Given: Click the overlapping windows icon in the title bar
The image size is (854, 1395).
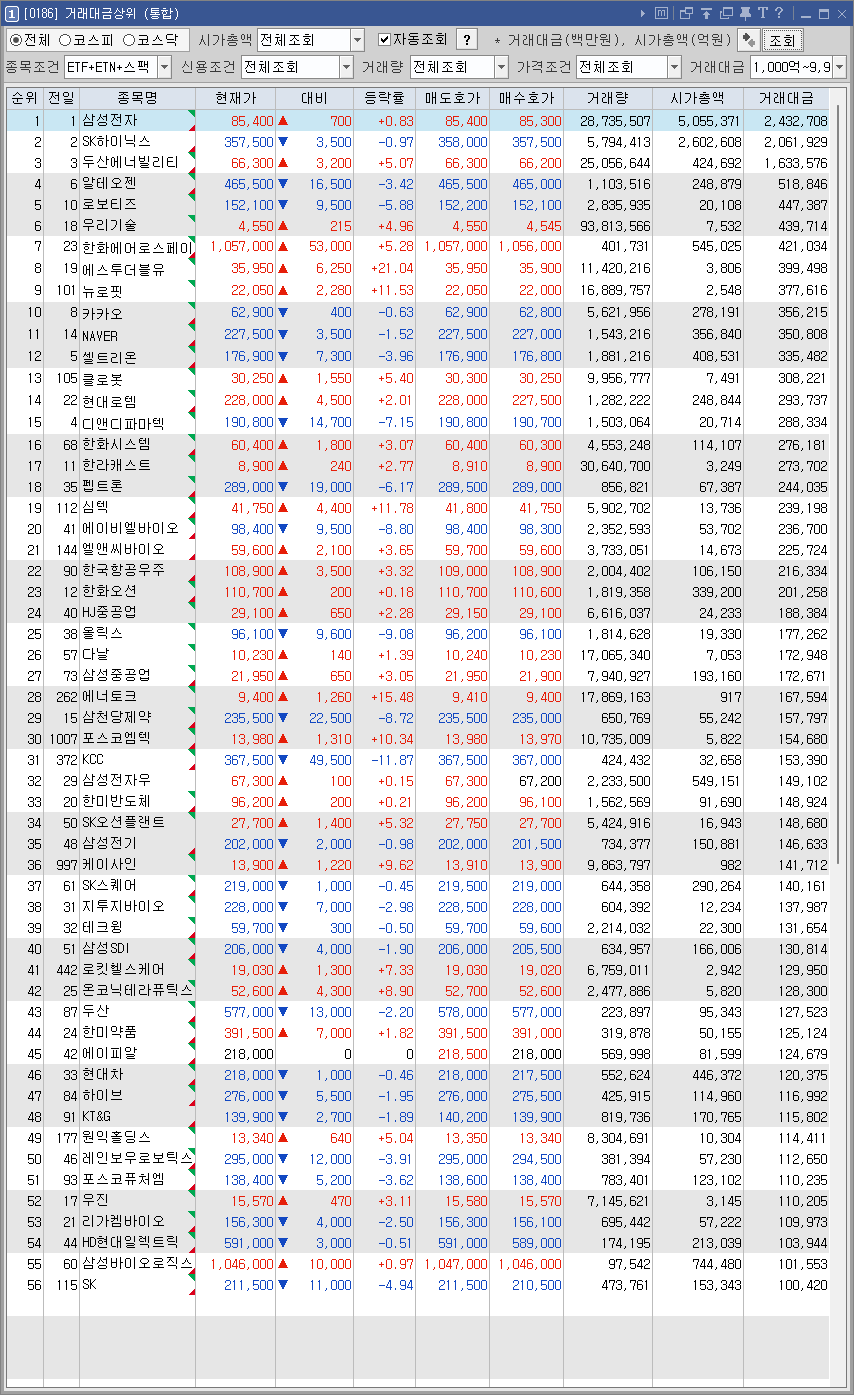Looking at the screenshot, I should click(x=686, y=13).
